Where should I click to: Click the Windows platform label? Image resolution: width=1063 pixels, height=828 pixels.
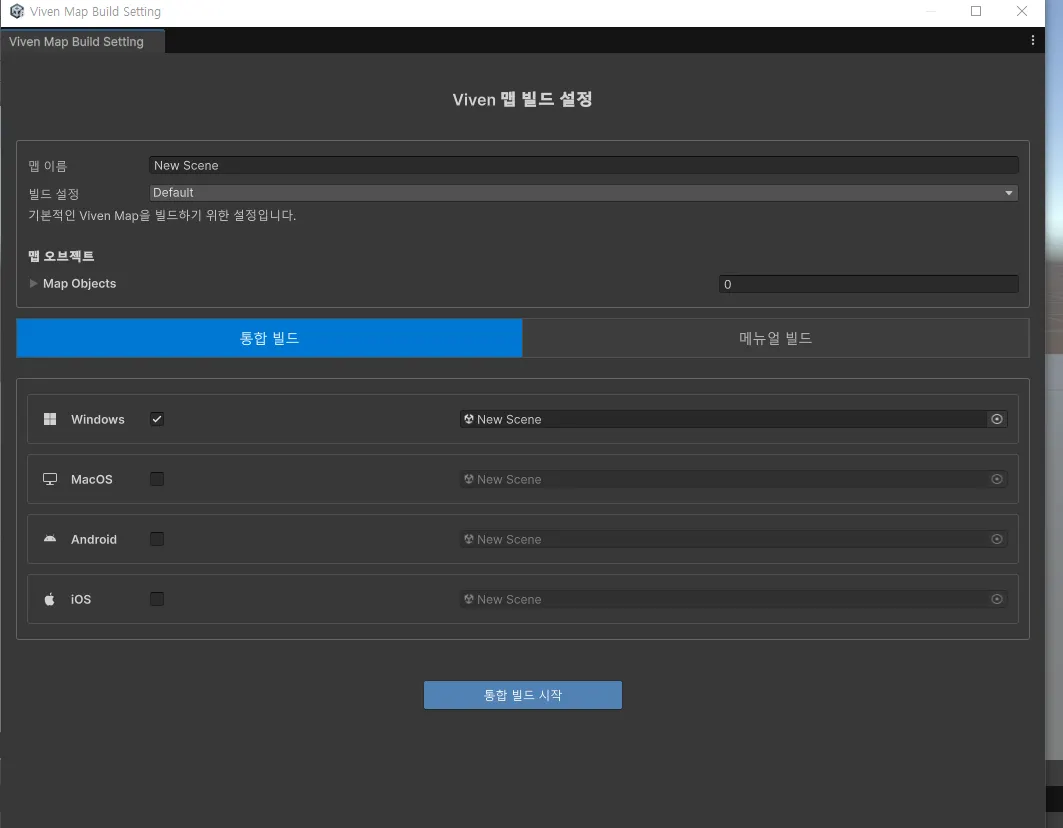[98, 419]
